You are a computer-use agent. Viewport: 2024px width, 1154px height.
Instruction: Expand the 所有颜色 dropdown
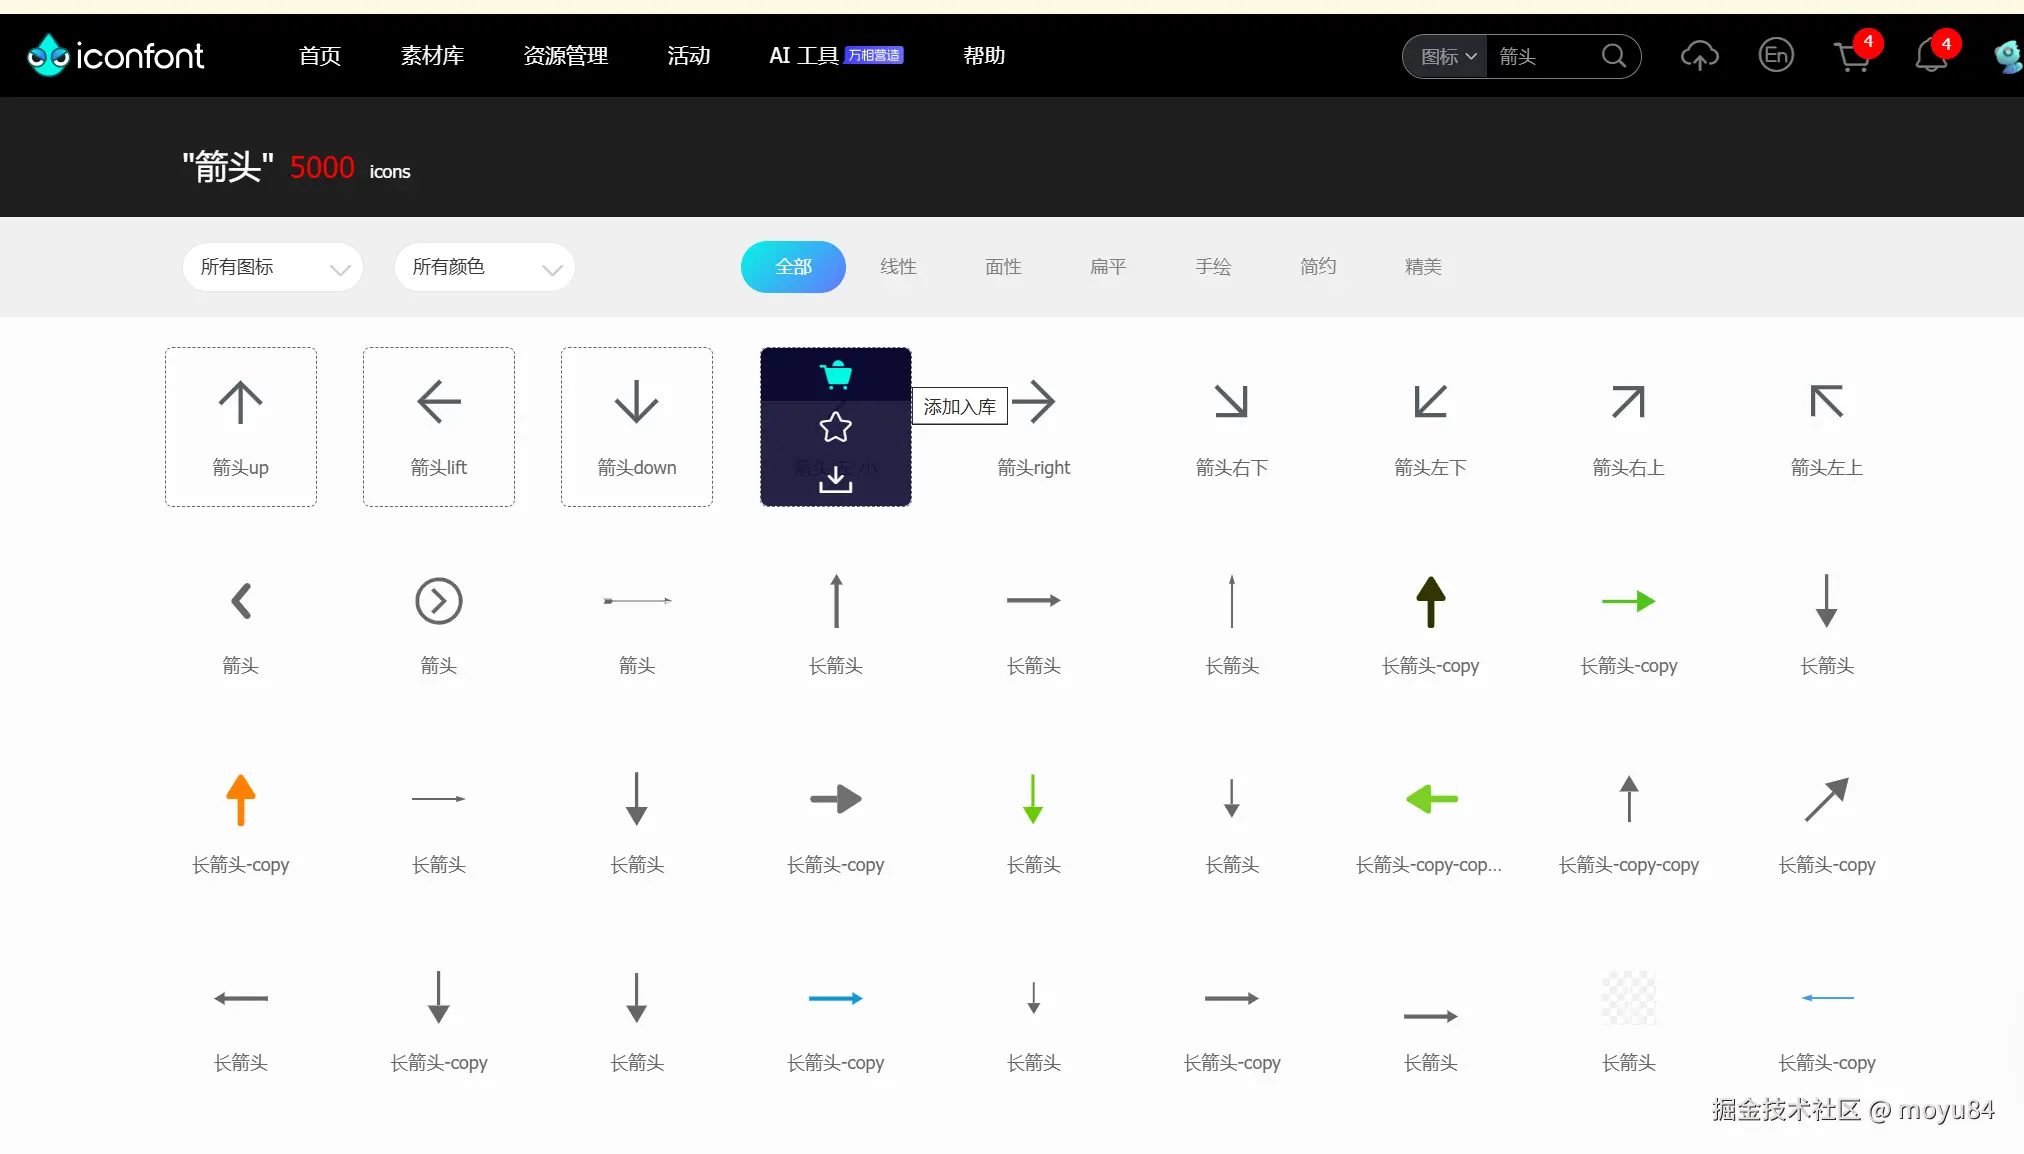(x=484, y=267)
